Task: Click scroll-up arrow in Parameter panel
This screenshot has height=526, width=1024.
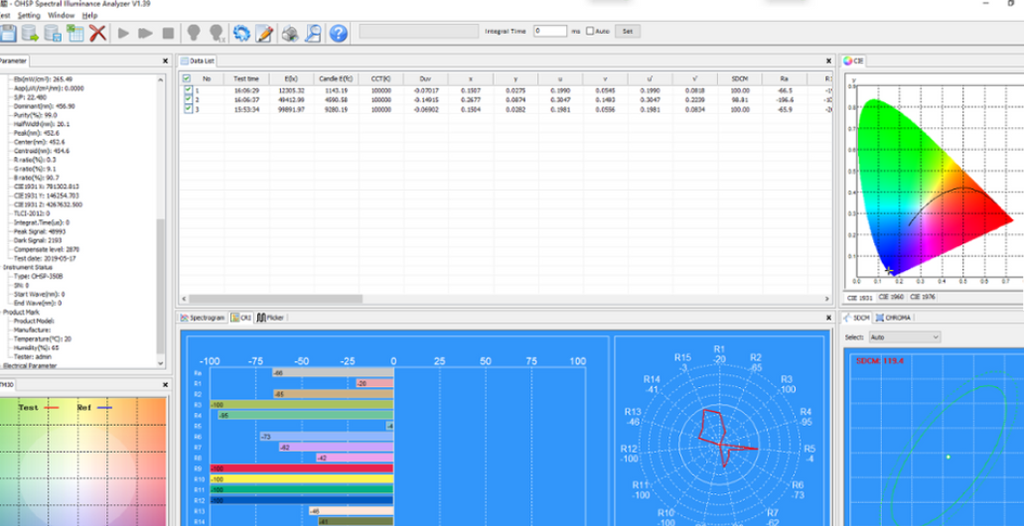Action: click(161, 78)
